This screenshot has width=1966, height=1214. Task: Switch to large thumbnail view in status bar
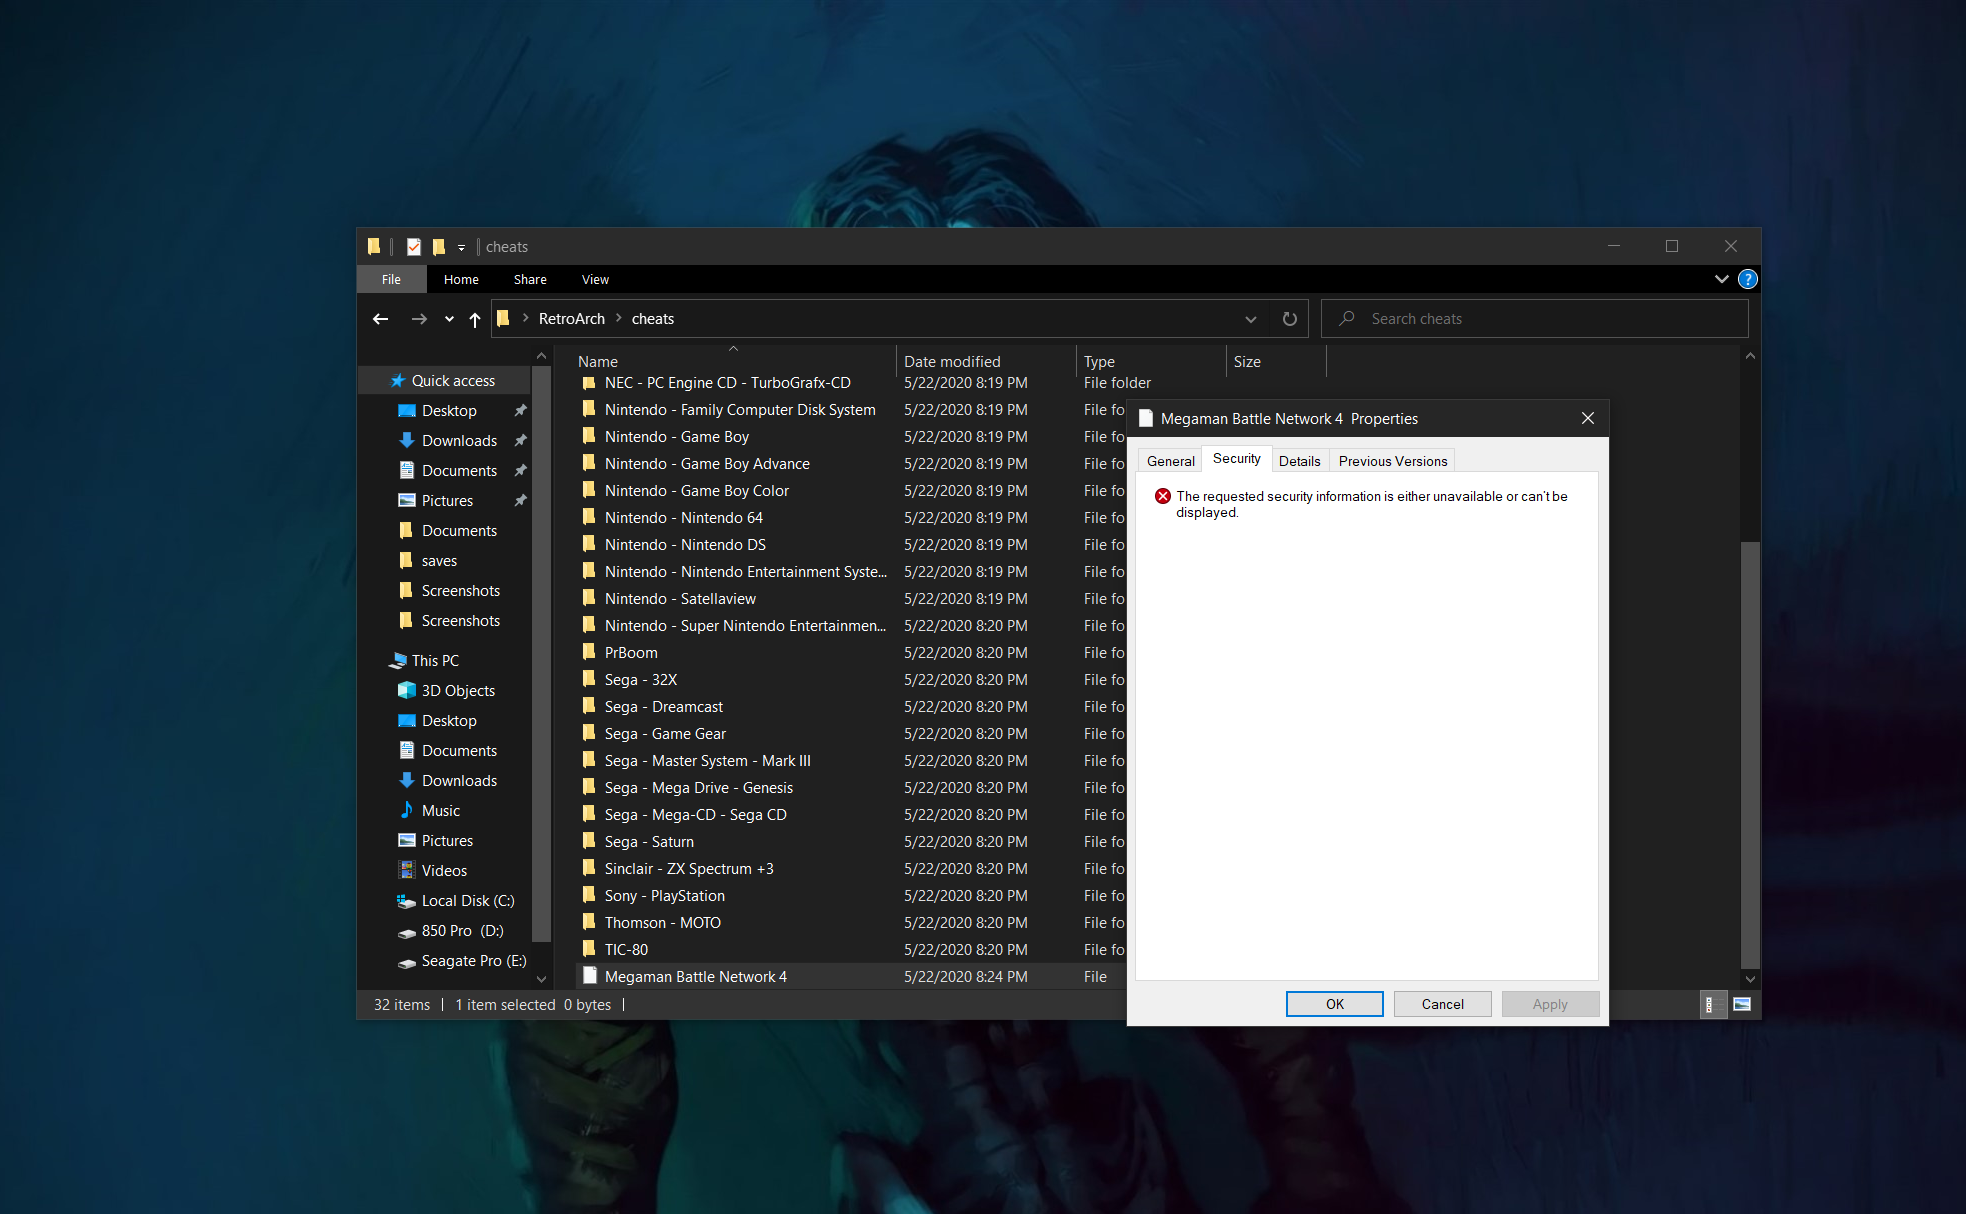1743,1004
